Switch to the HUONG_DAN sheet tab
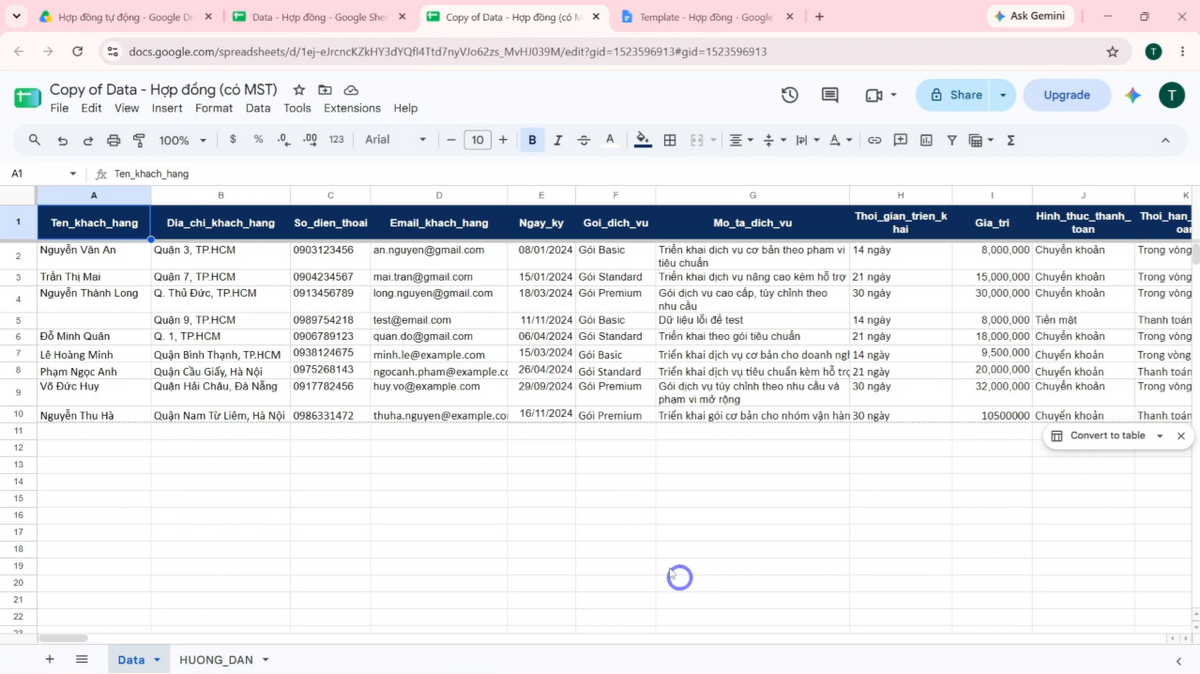 point(216,660)
